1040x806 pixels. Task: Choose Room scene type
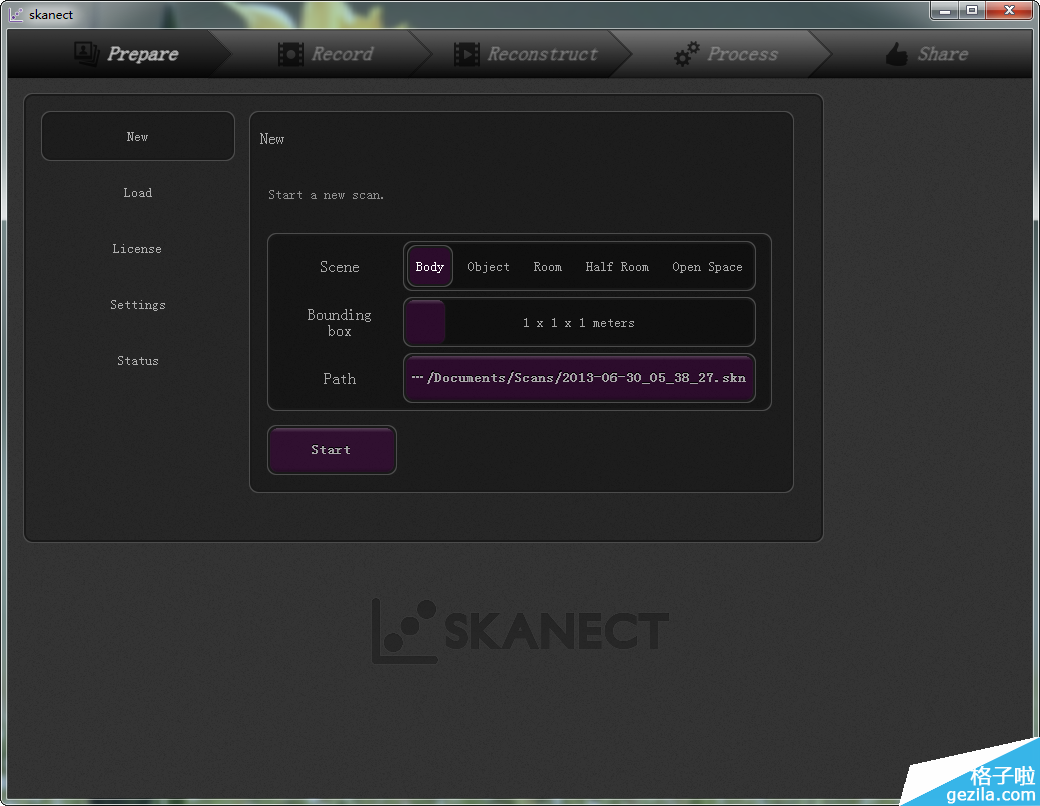(x=547, y=267)
